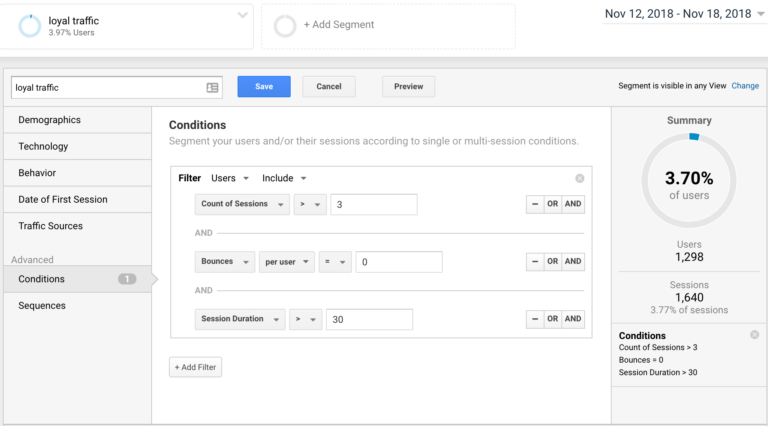Click AND on Session Duration row
This screenshot has height=426, width=768.
pos(573,319)
